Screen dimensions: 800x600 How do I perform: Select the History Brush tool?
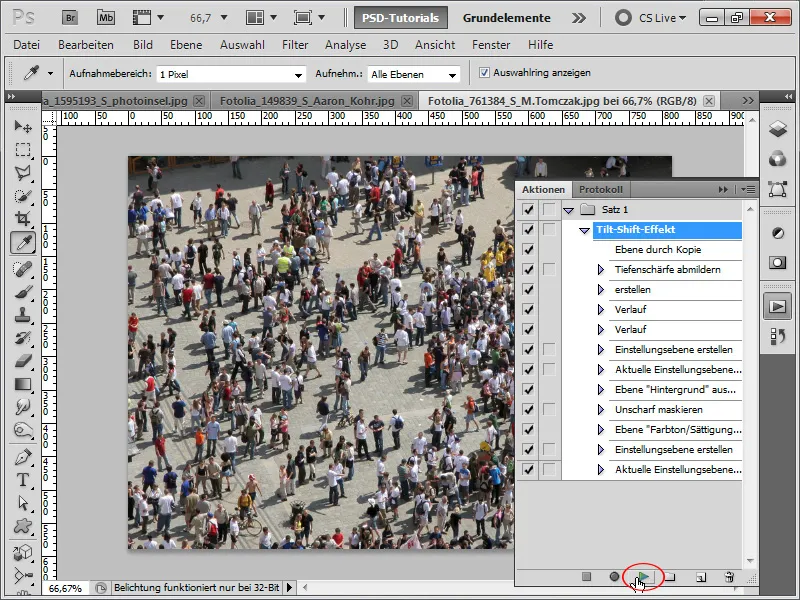23,338
